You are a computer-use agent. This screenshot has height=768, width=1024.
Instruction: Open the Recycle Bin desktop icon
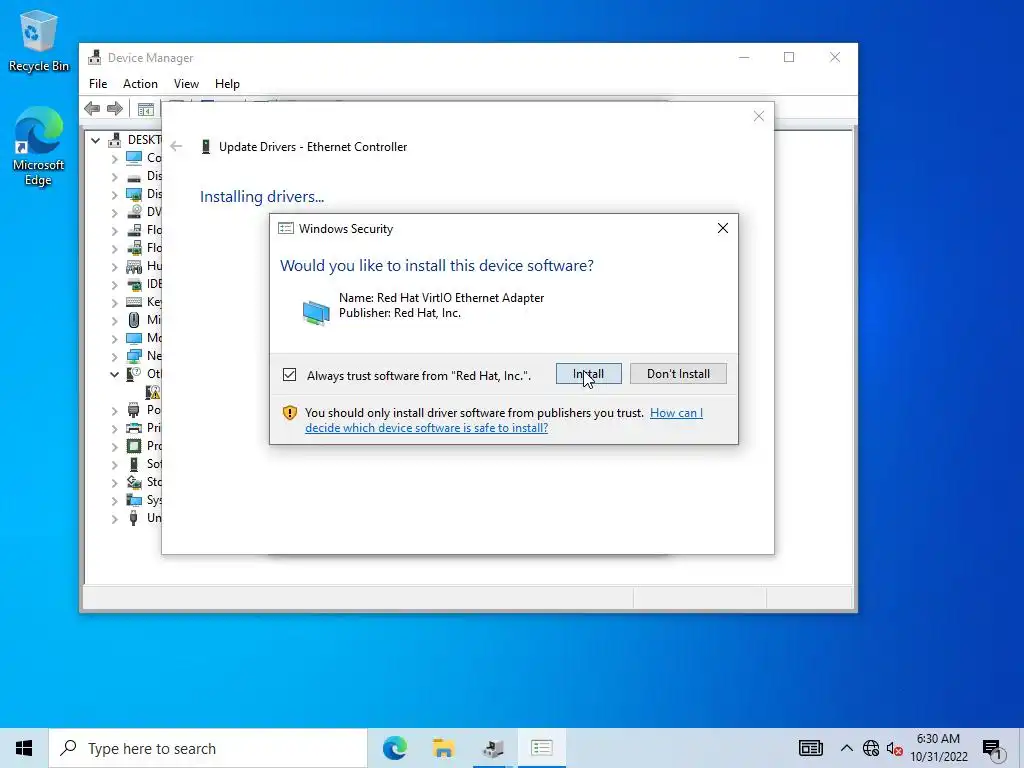point(39,41)
